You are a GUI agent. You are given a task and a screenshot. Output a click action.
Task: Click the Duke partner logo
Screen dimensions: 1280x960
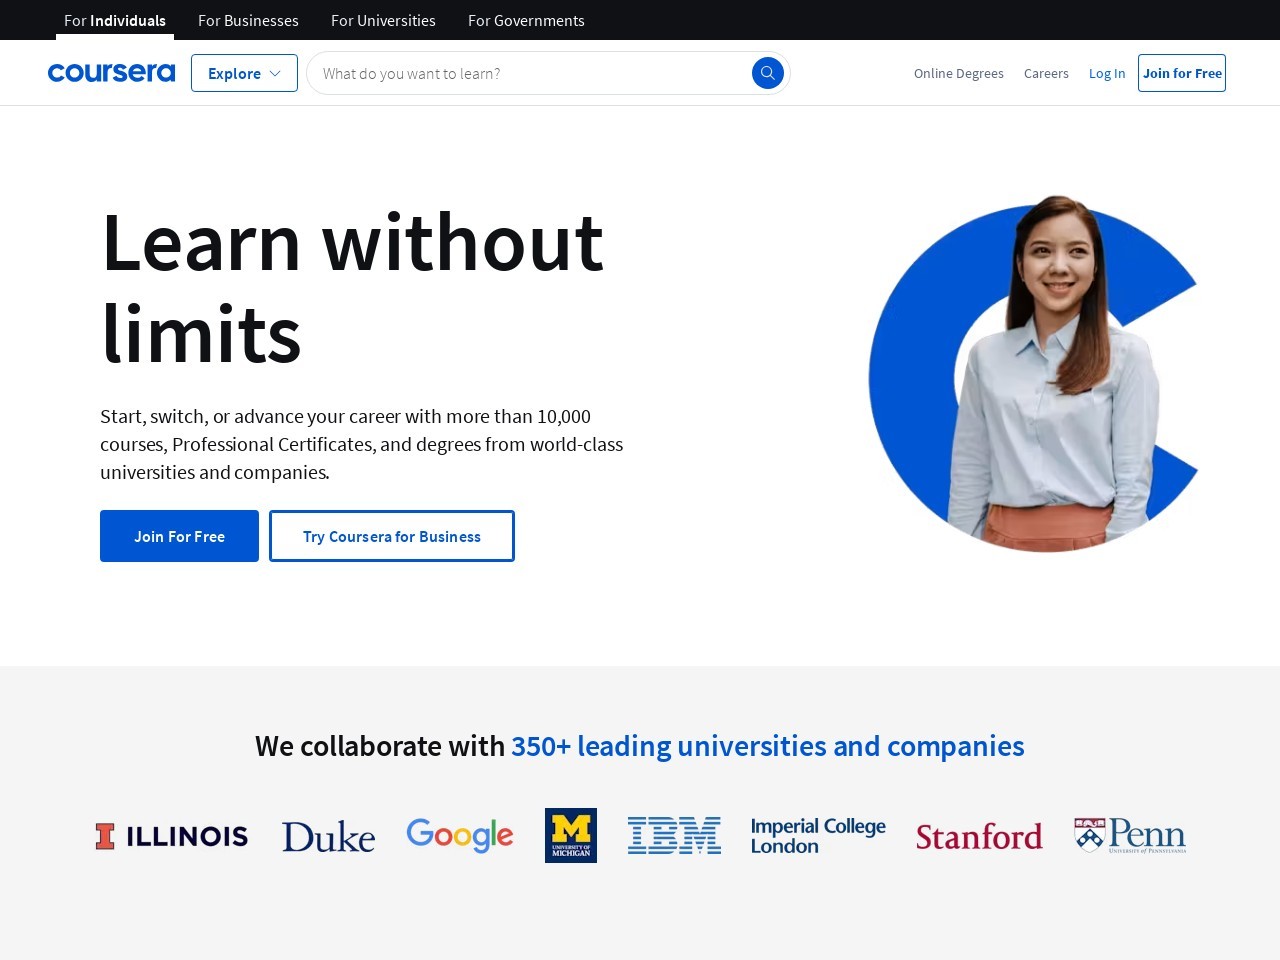click(x=328, y=836)
